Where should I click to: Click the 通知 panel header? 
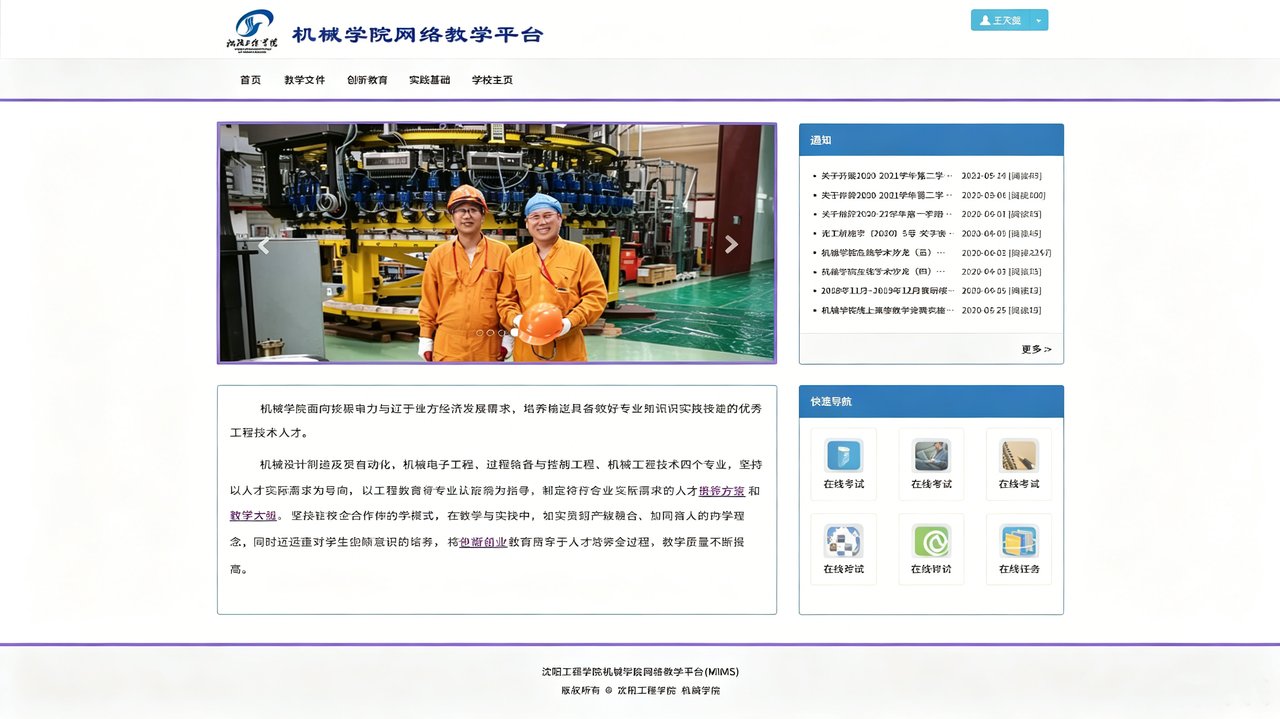[931, 140]
